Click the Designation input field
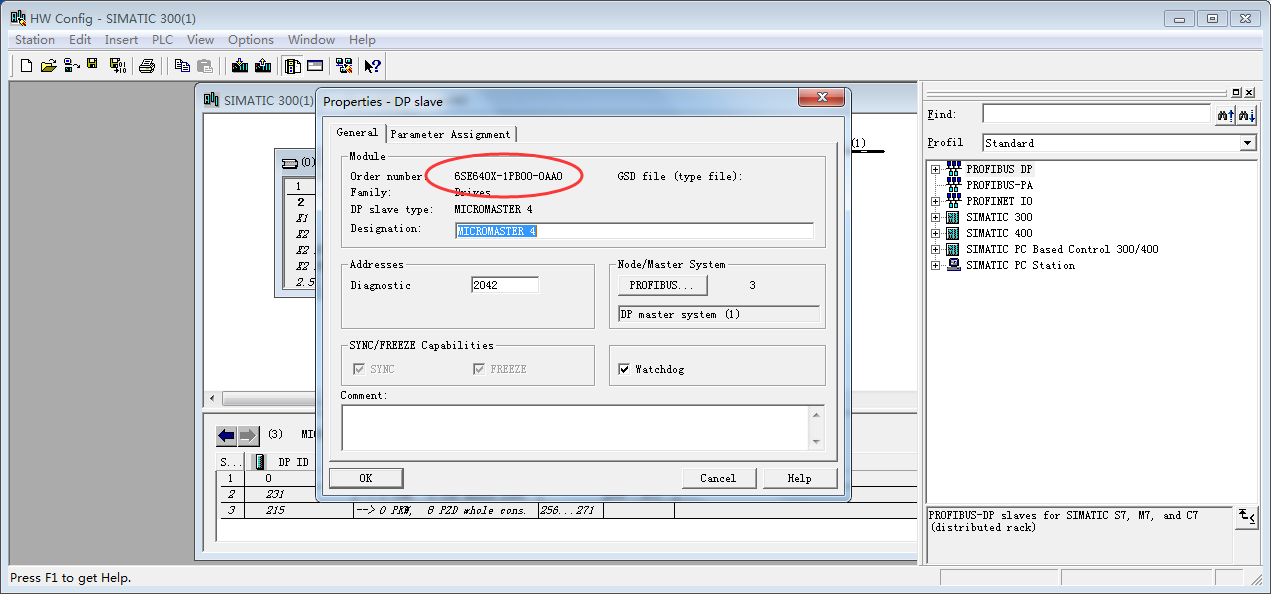The image size is (1271, 594). click(633, 230)
